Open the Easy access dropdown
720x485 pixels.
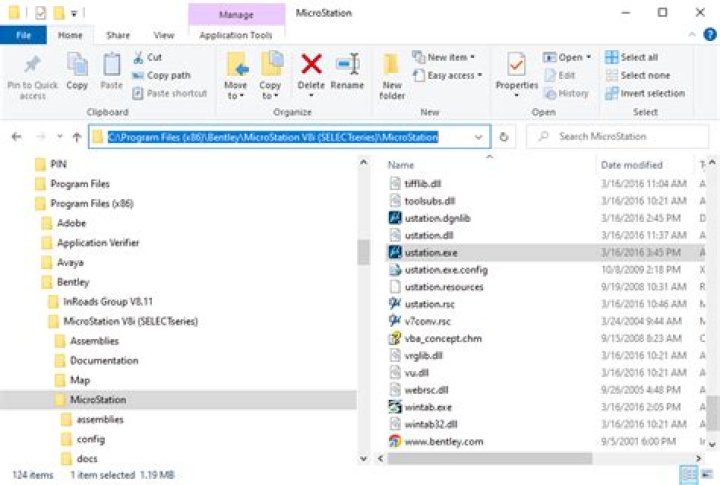[x=447, y=75]
